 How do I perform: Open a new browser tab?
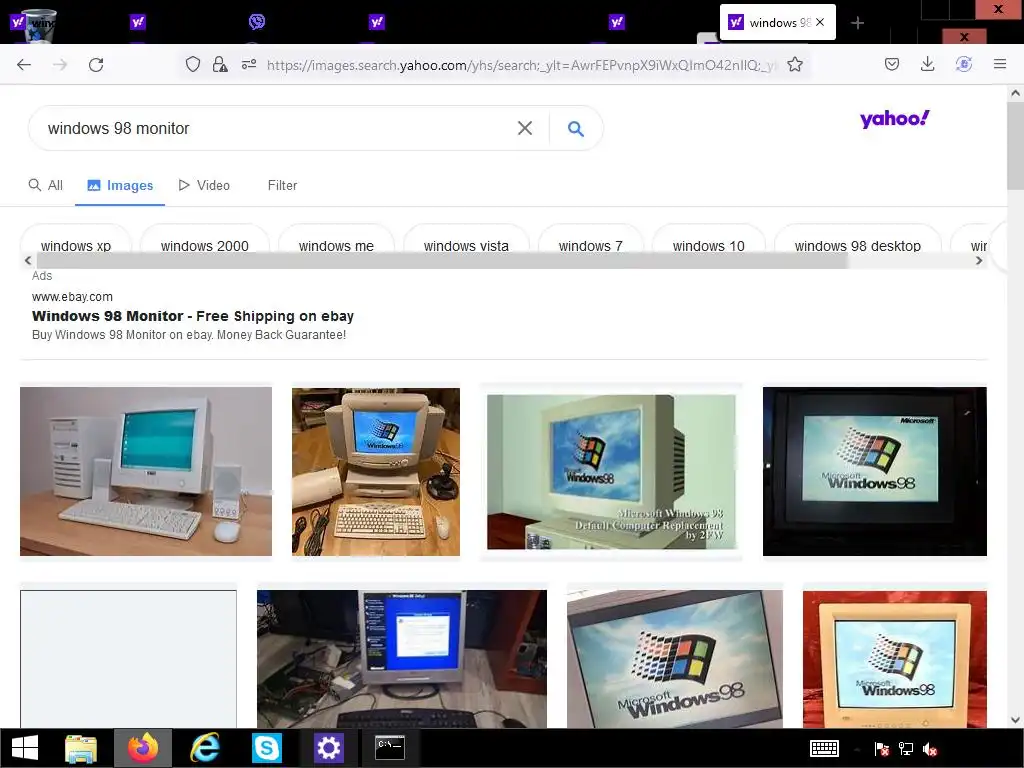[x=857, y=23]
